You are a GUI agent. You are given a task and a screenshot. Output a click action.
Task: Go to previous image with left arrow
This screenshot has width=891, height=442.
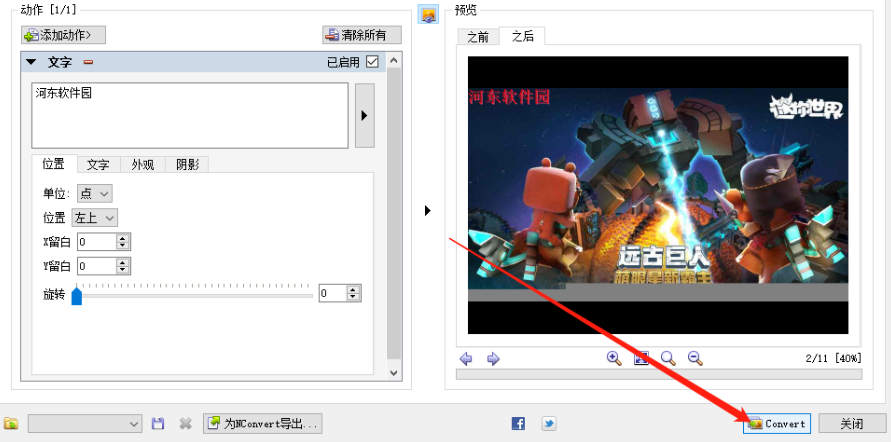(x=466, y=358)
